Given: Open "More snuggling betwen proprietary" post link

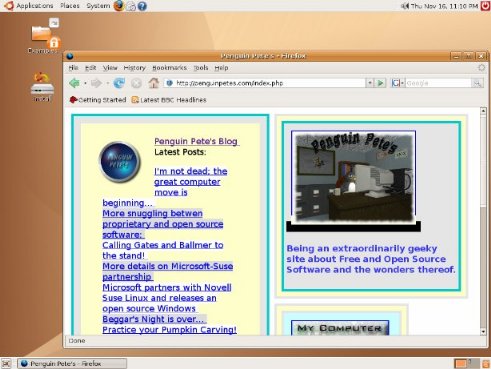Looking at the screenshot, I should (163, 224).
